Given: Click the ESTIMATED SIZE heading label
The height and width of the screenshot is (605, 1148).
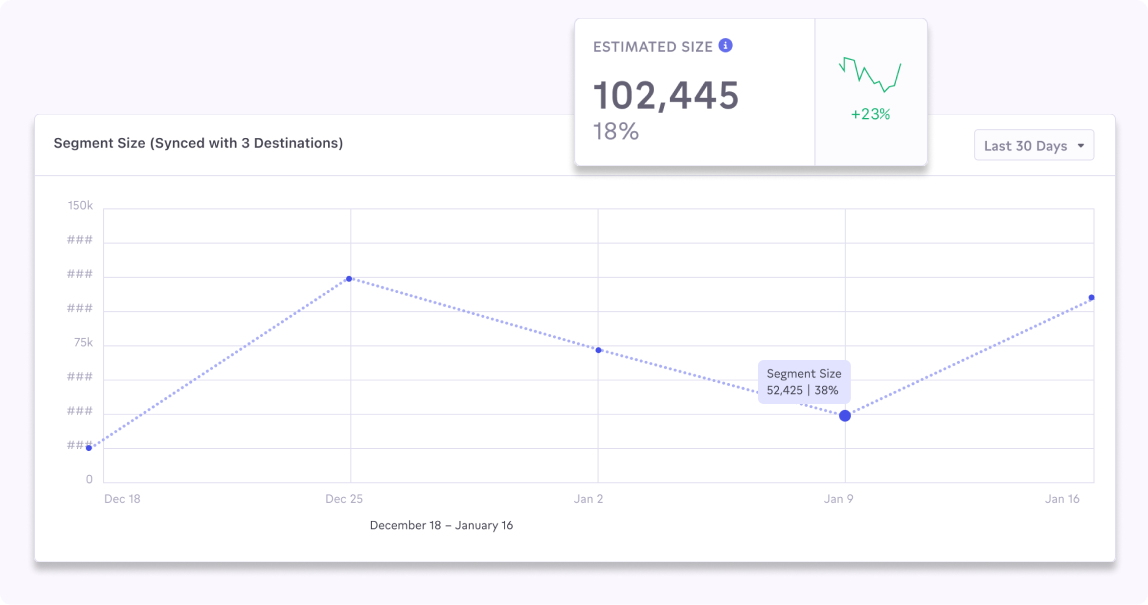Looking at the screenshot, I should click(652, 47).
